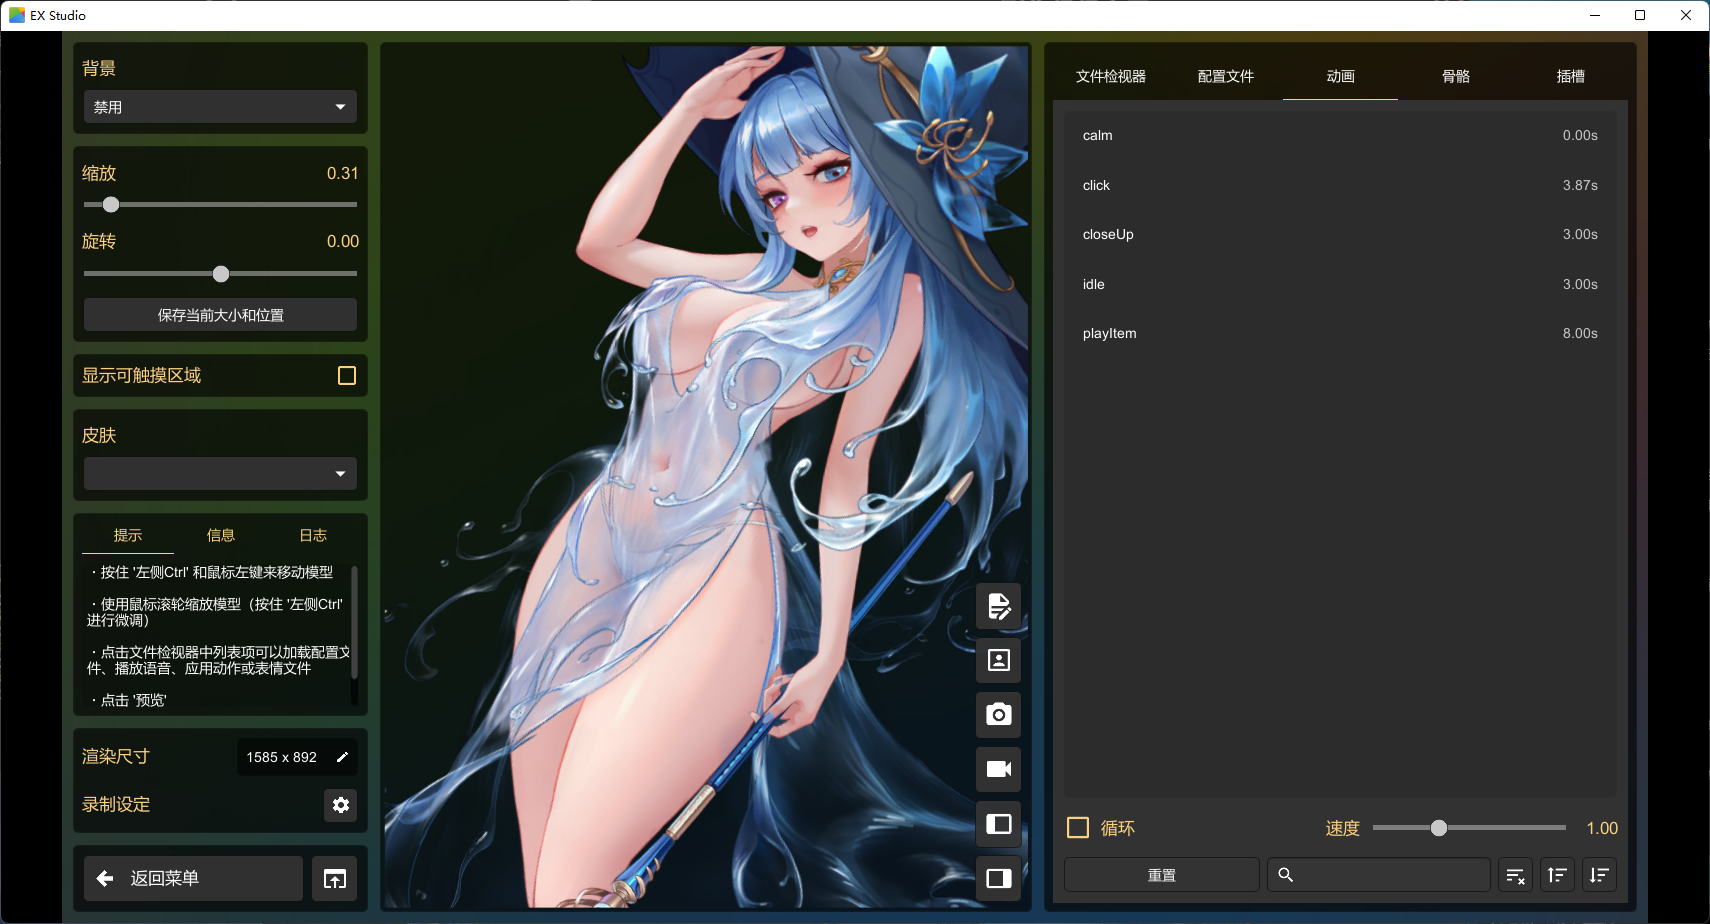Enable the 显示可触摸区域 checkbox
Viewport: 1710px width, 924px height.
pos(347,376)
